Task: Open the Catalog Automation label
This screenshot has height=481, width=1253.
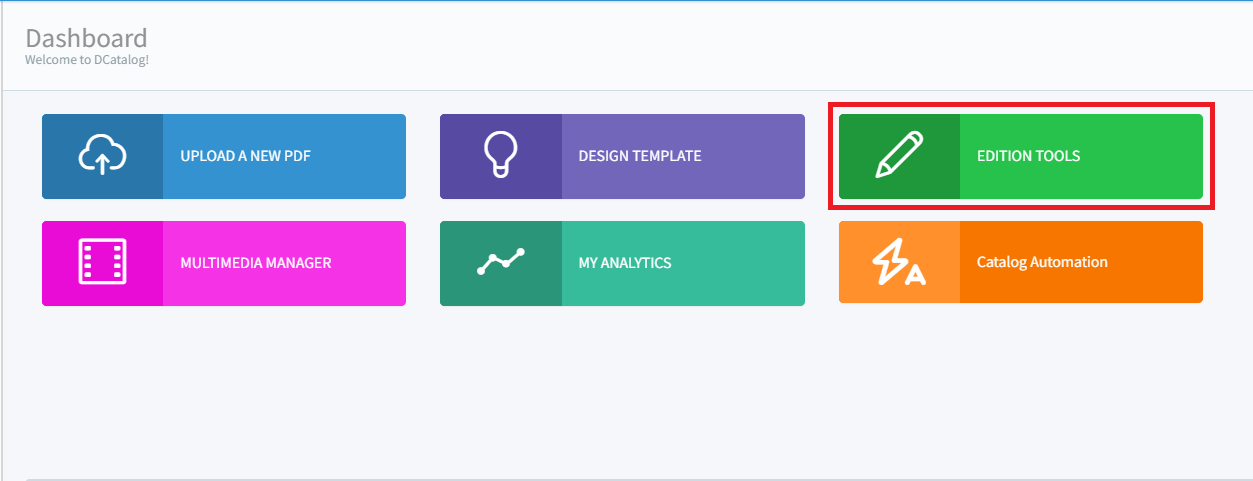Action: point(1042,263)
